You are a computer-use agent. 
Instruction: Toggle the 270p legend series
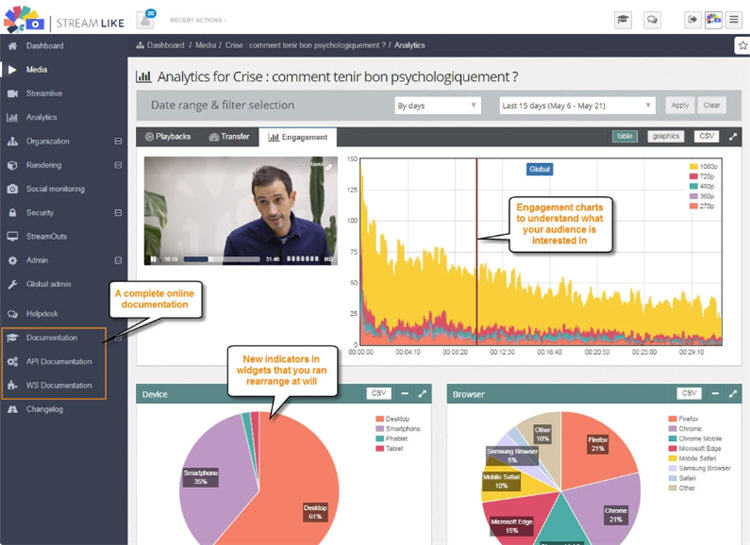702,206
